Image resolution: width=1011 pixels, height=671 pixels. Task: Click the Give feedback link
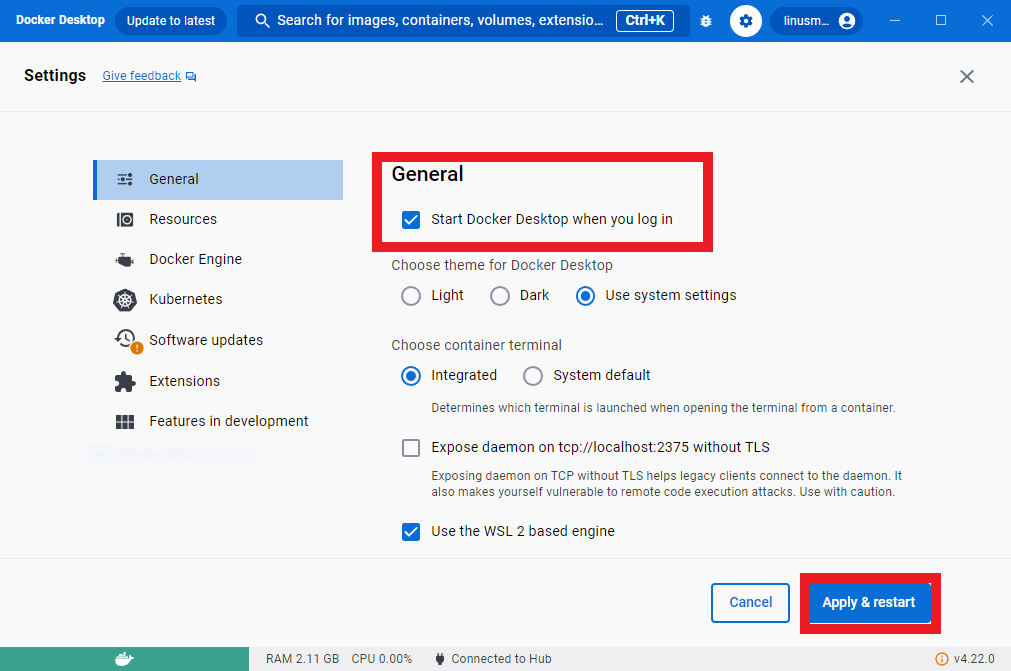click(141, 76)
